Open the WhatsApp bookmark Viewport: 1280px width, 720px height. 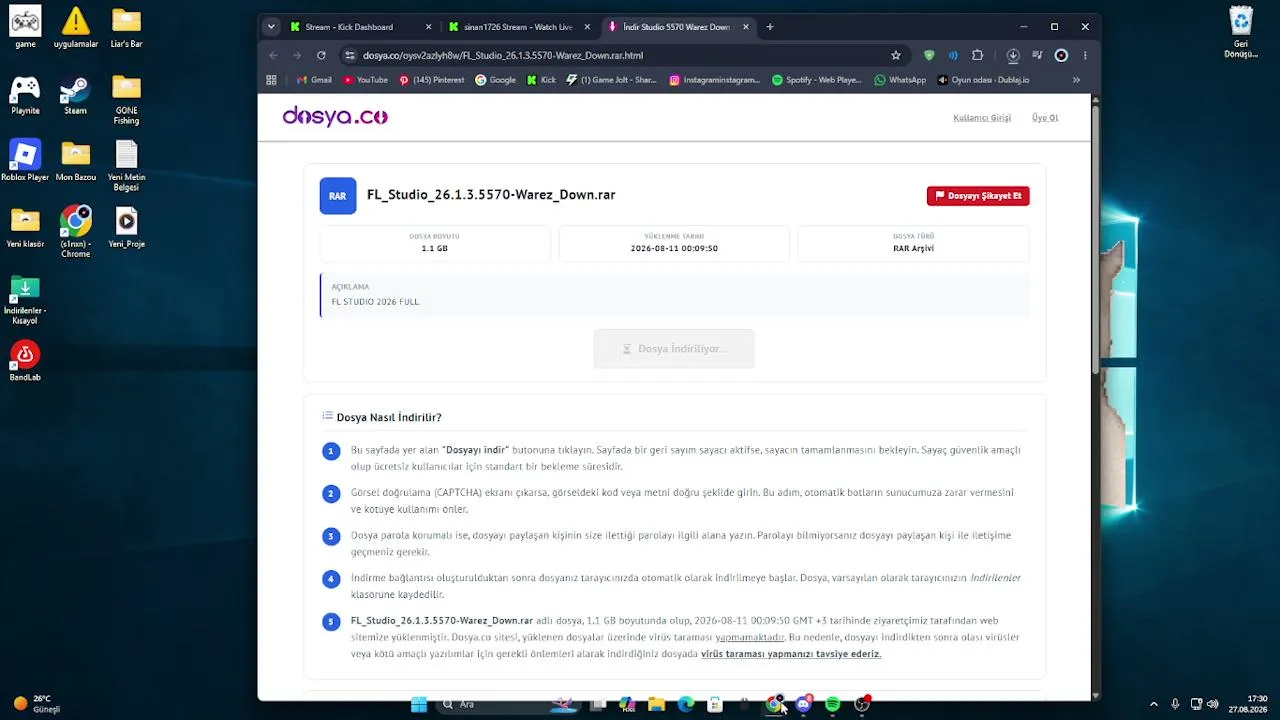(900, 80)
